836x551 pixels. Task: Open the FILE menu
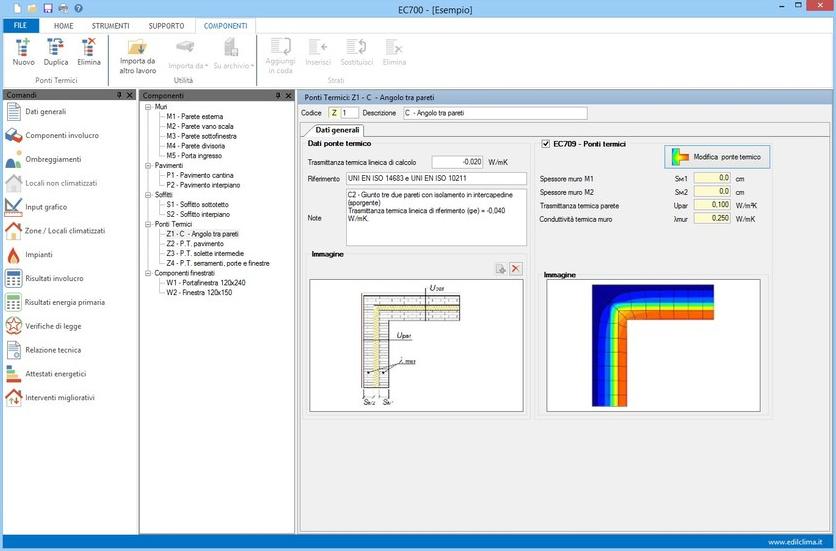tap(20, 25)
